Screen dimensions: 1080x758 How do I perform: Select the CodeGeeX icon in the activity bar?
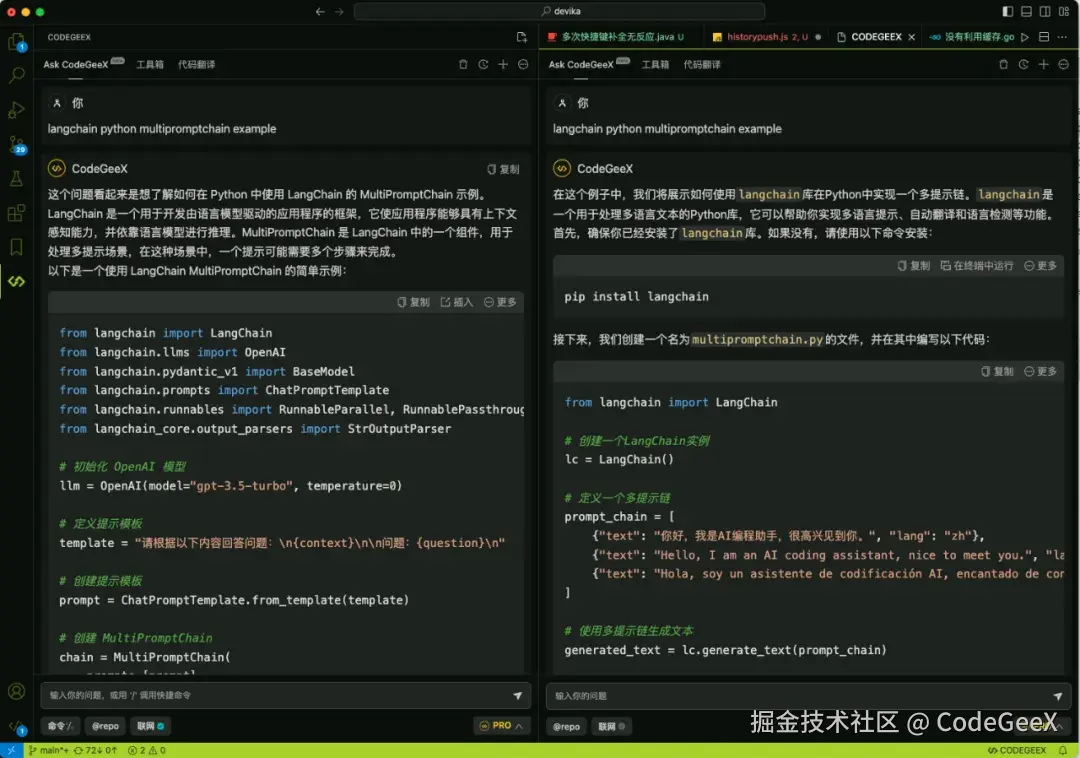(17, 282)
